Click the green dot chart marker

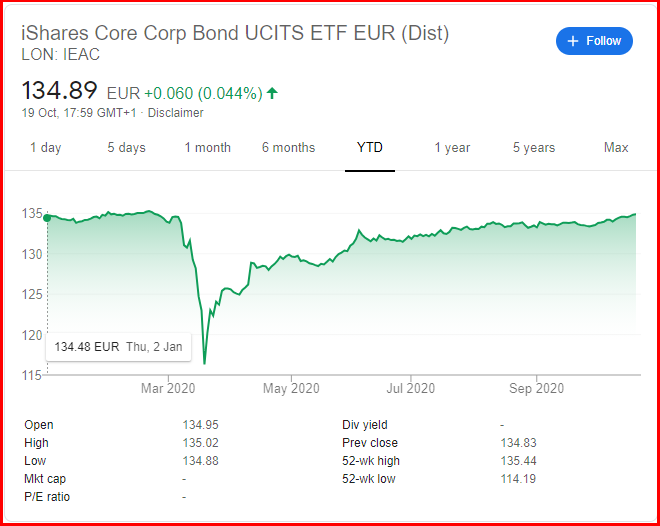click(x=47, y=217)
